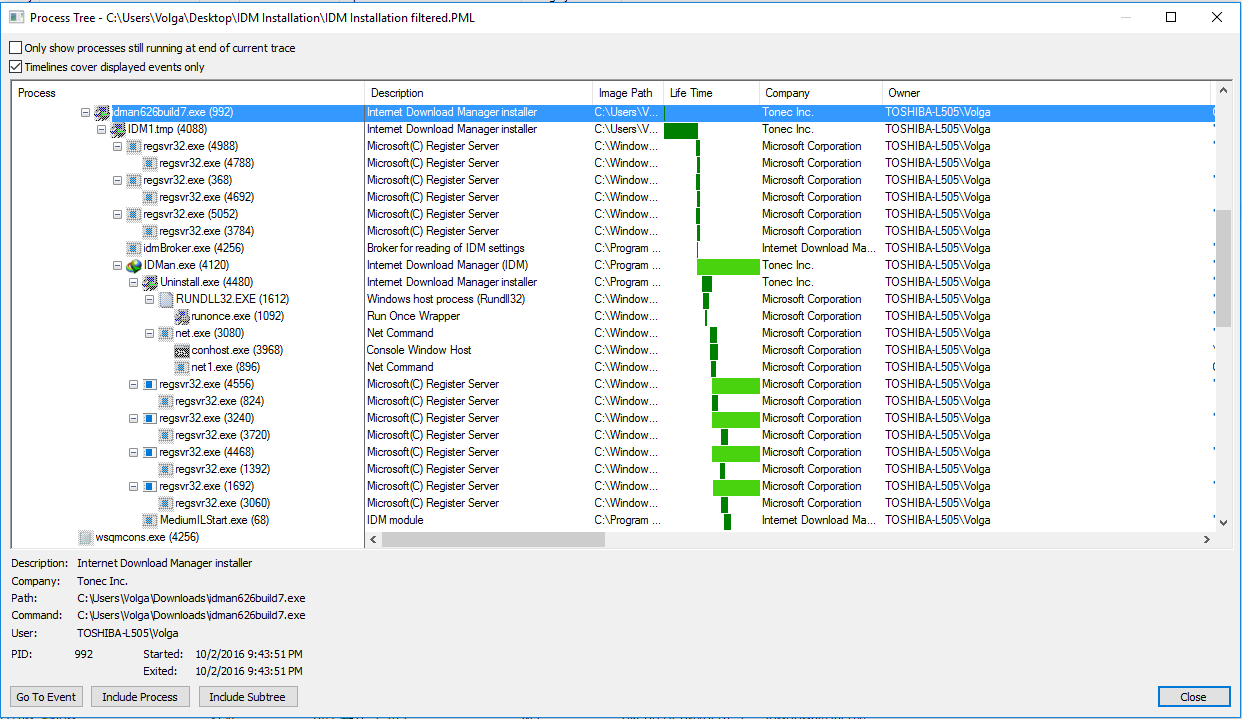The width and height of the screenshot is (1242, 719).
Task: Click the regsvr32.exe (3240) icon
Action: click(x=150, y=418)
